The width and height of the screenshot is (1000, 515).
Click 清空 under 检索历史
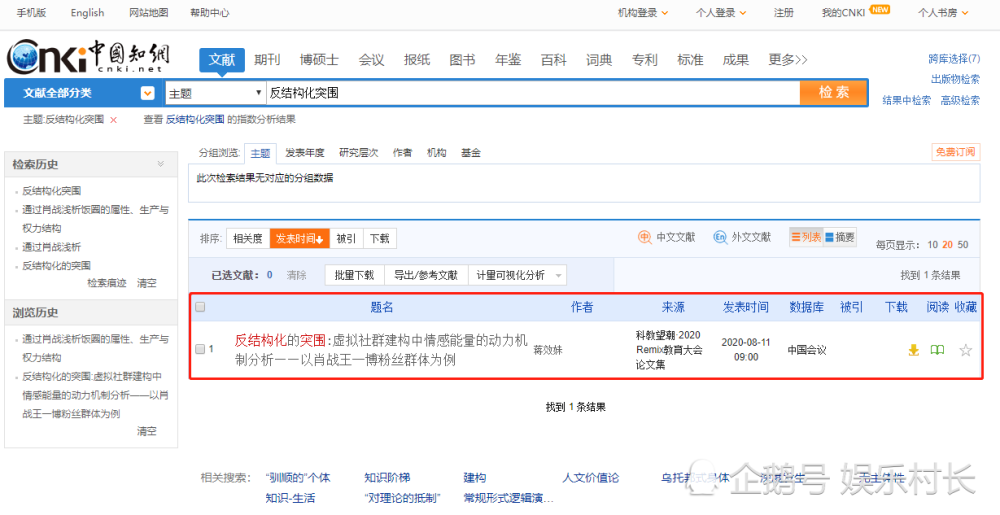point(147,283)
